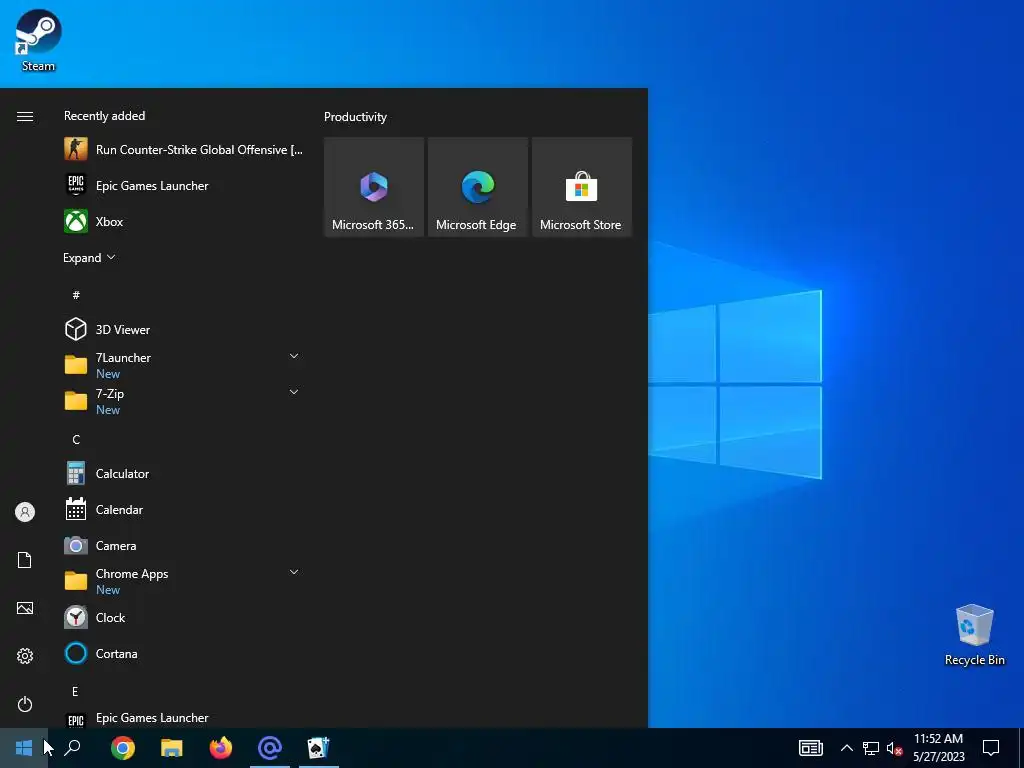Open the 7-Zip folder entry
The width and height of the screenshot is (1024, 768).
tap(184, 401)
